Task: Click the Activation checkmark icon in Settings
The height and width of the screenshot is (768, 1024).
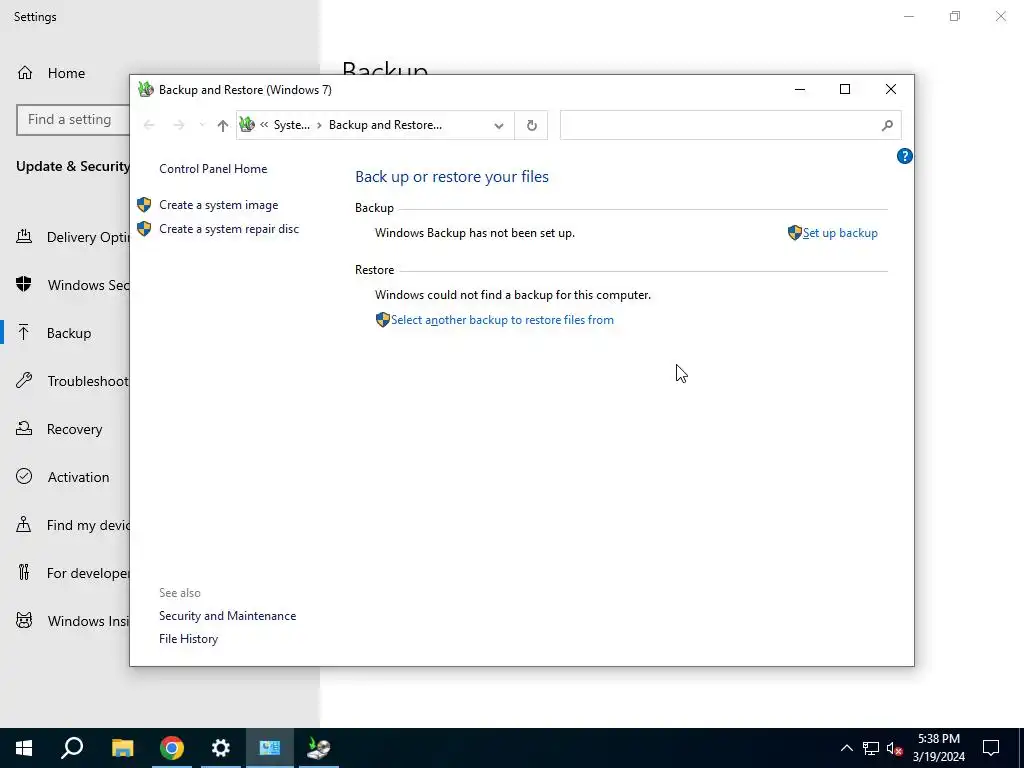Action: 24,476
